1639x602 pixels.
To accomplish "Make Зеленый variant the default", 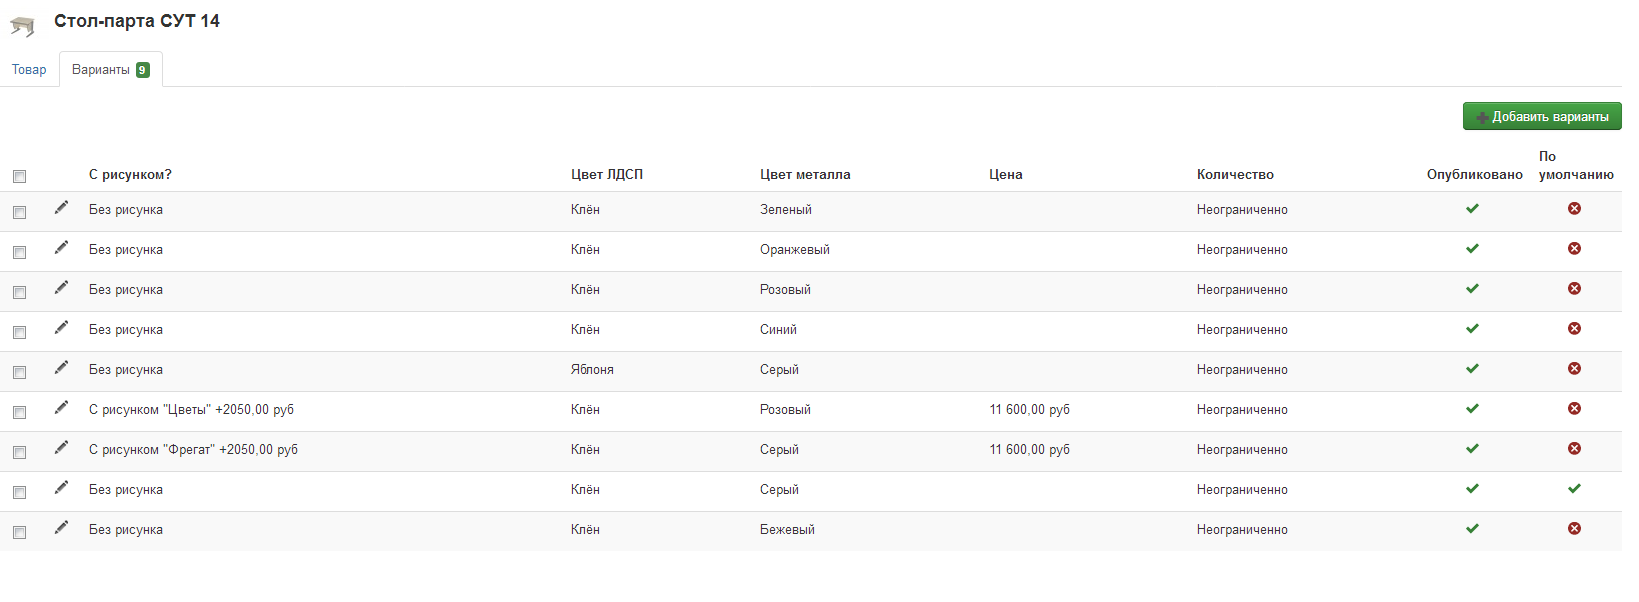I will tap(1574, 208).
